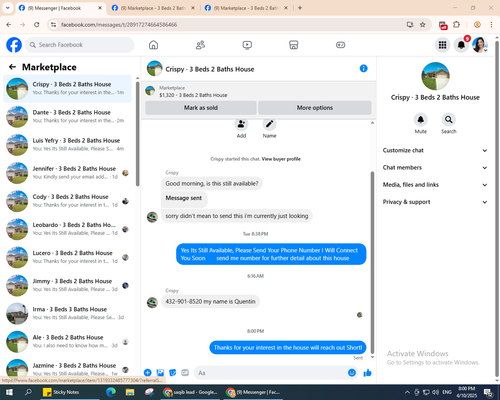This screenshot has width=500, height=400.
Task: Open the Facebook home feed icon
Action: (153, 45)
